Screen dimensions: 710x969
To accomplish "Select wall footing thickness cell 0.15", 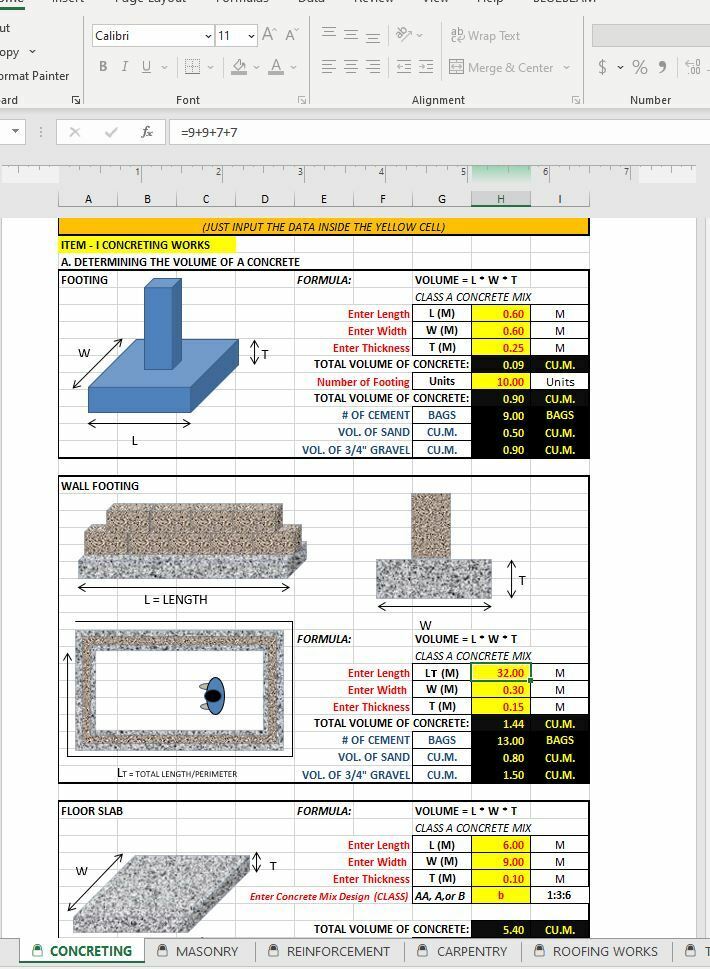I will [x=501, y=707].
